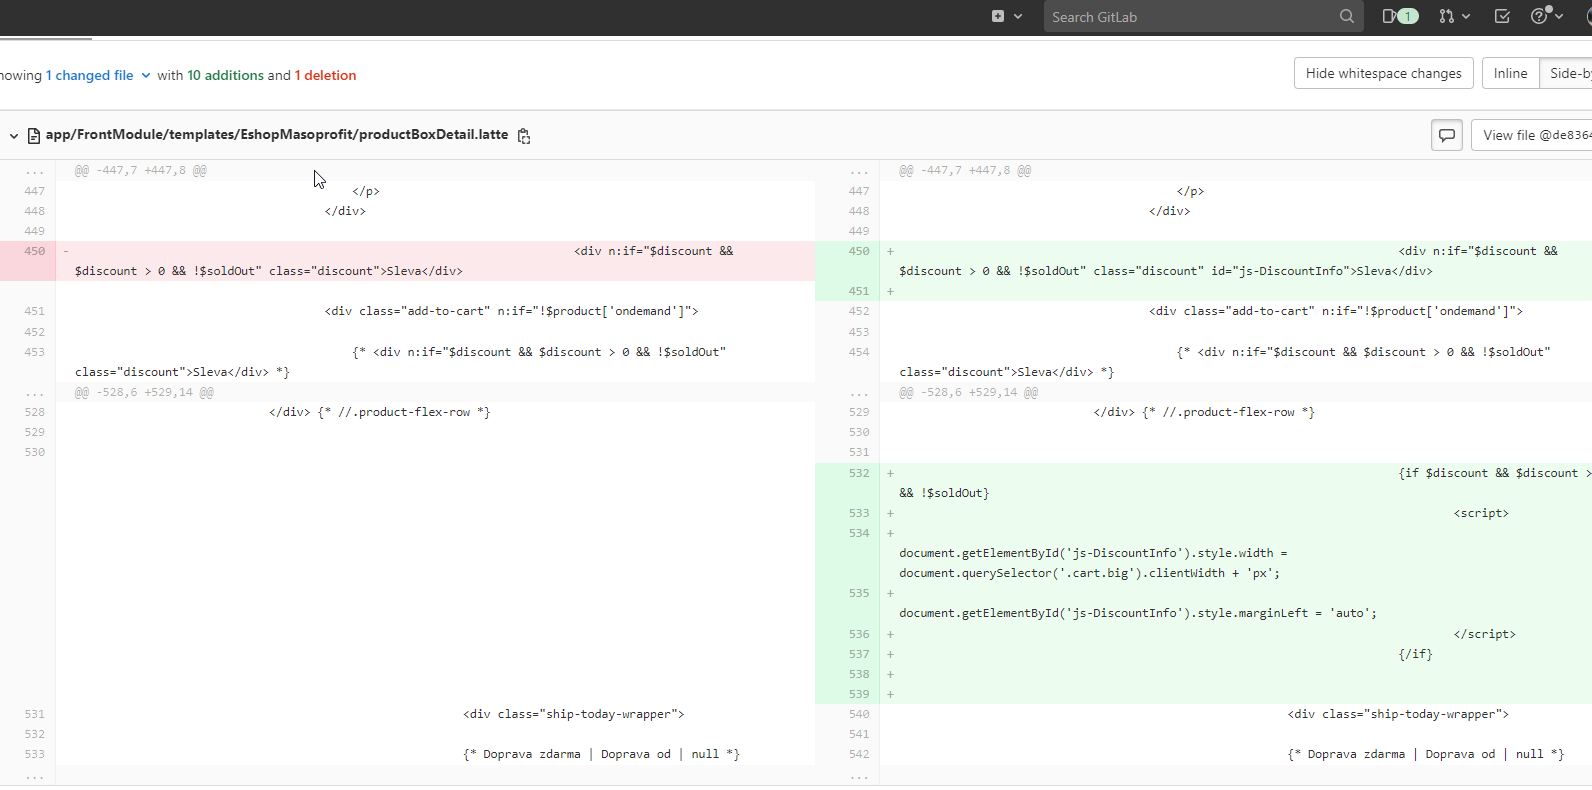
Task: Click the '@@ -528,6 +529,14 @@' header on right
Action: (968, 392)
